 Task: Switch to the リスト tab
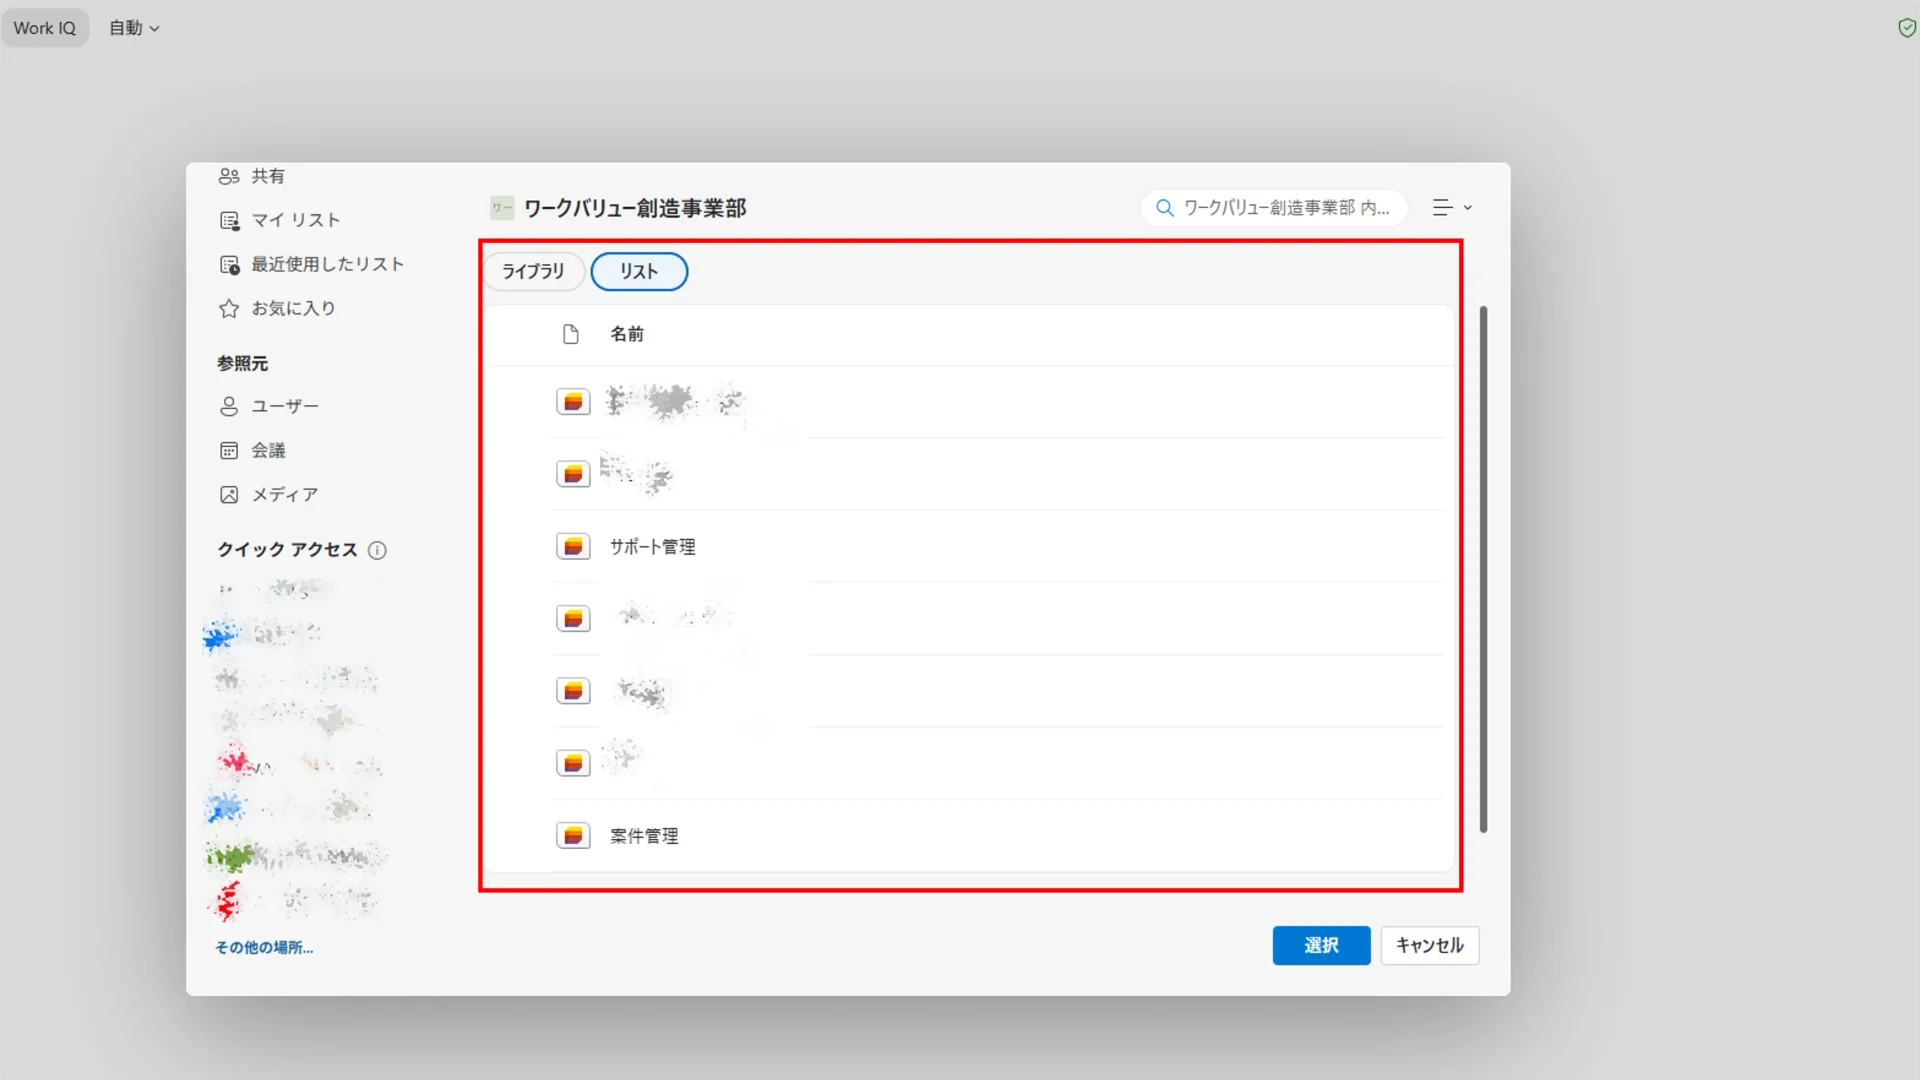click(x=639, y=271)
